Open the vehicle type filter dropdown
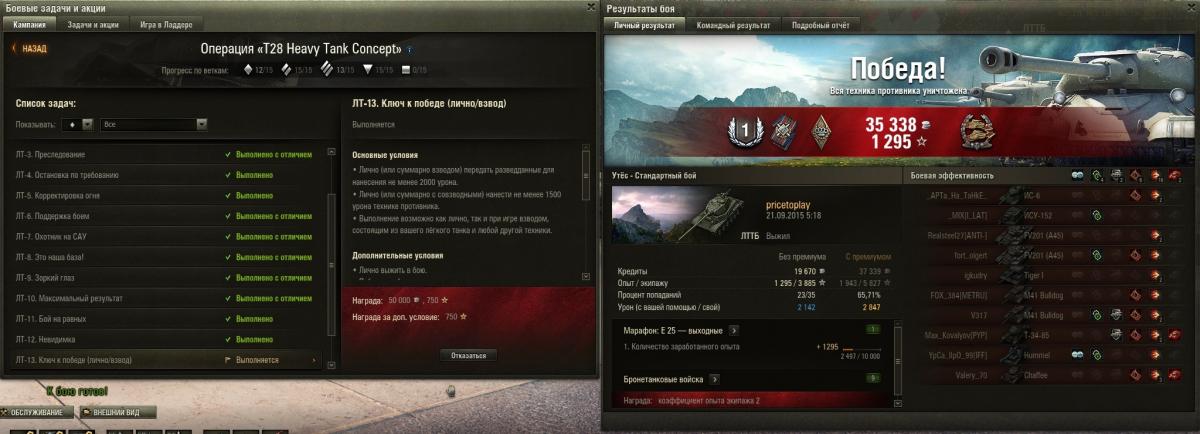The image size is (1200, 434). point(78,124)
